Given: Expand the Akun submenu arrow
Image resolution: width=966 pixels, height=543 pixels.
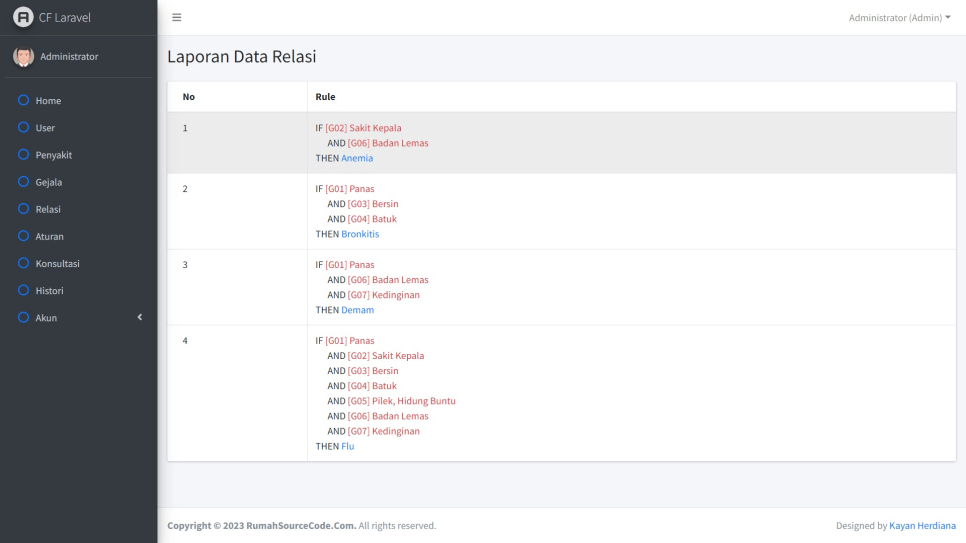Looking at the screenshot, I should coord(140,317).
